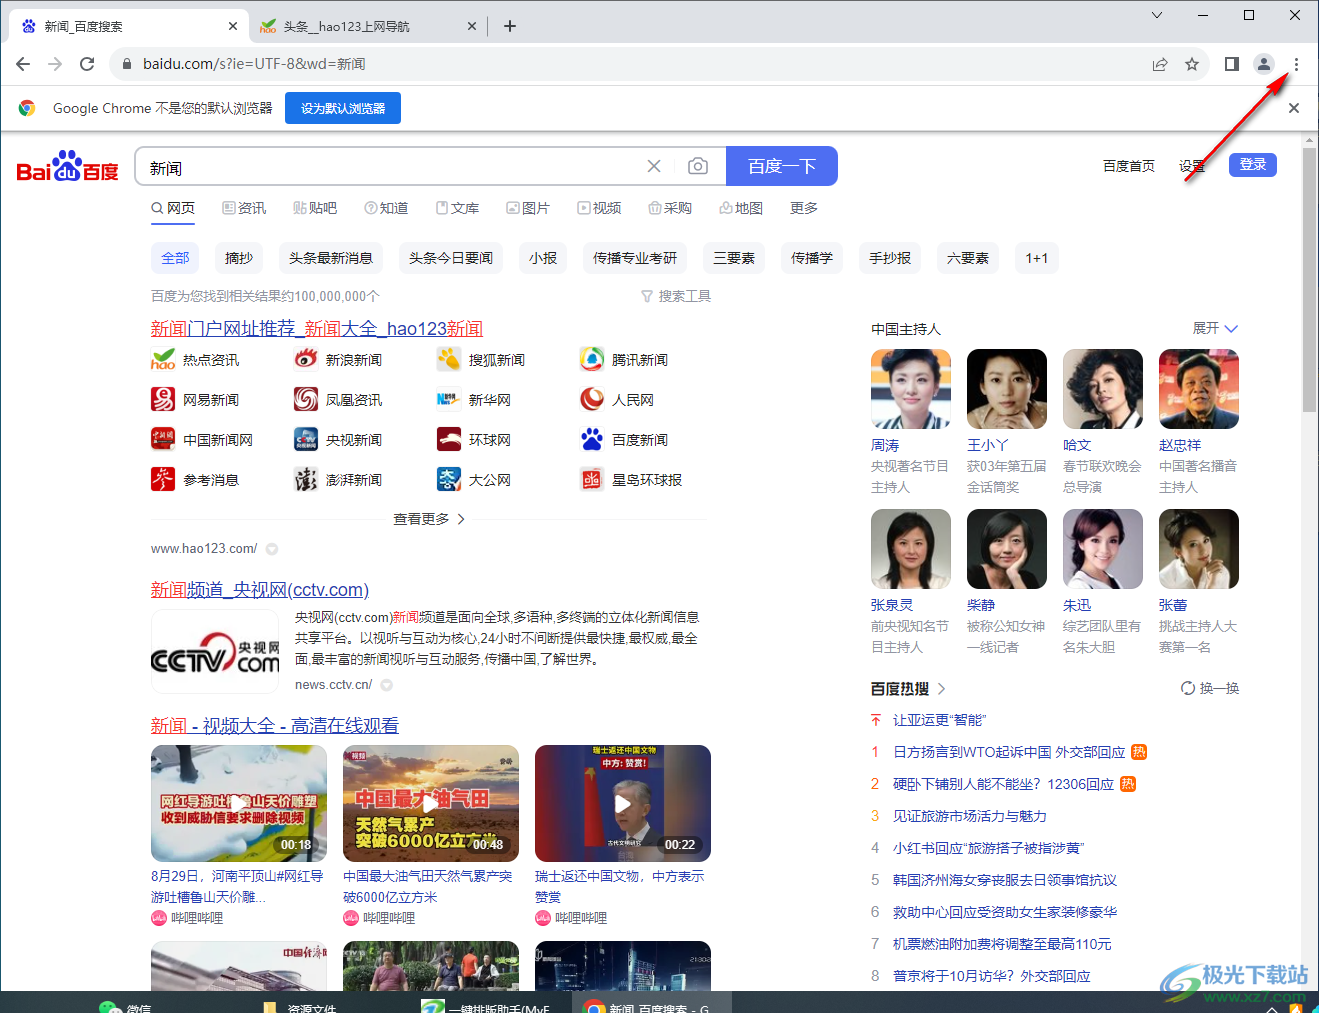Expand 查看更多 news sites
1319x1013 pixels.
[x=429, y=519]
